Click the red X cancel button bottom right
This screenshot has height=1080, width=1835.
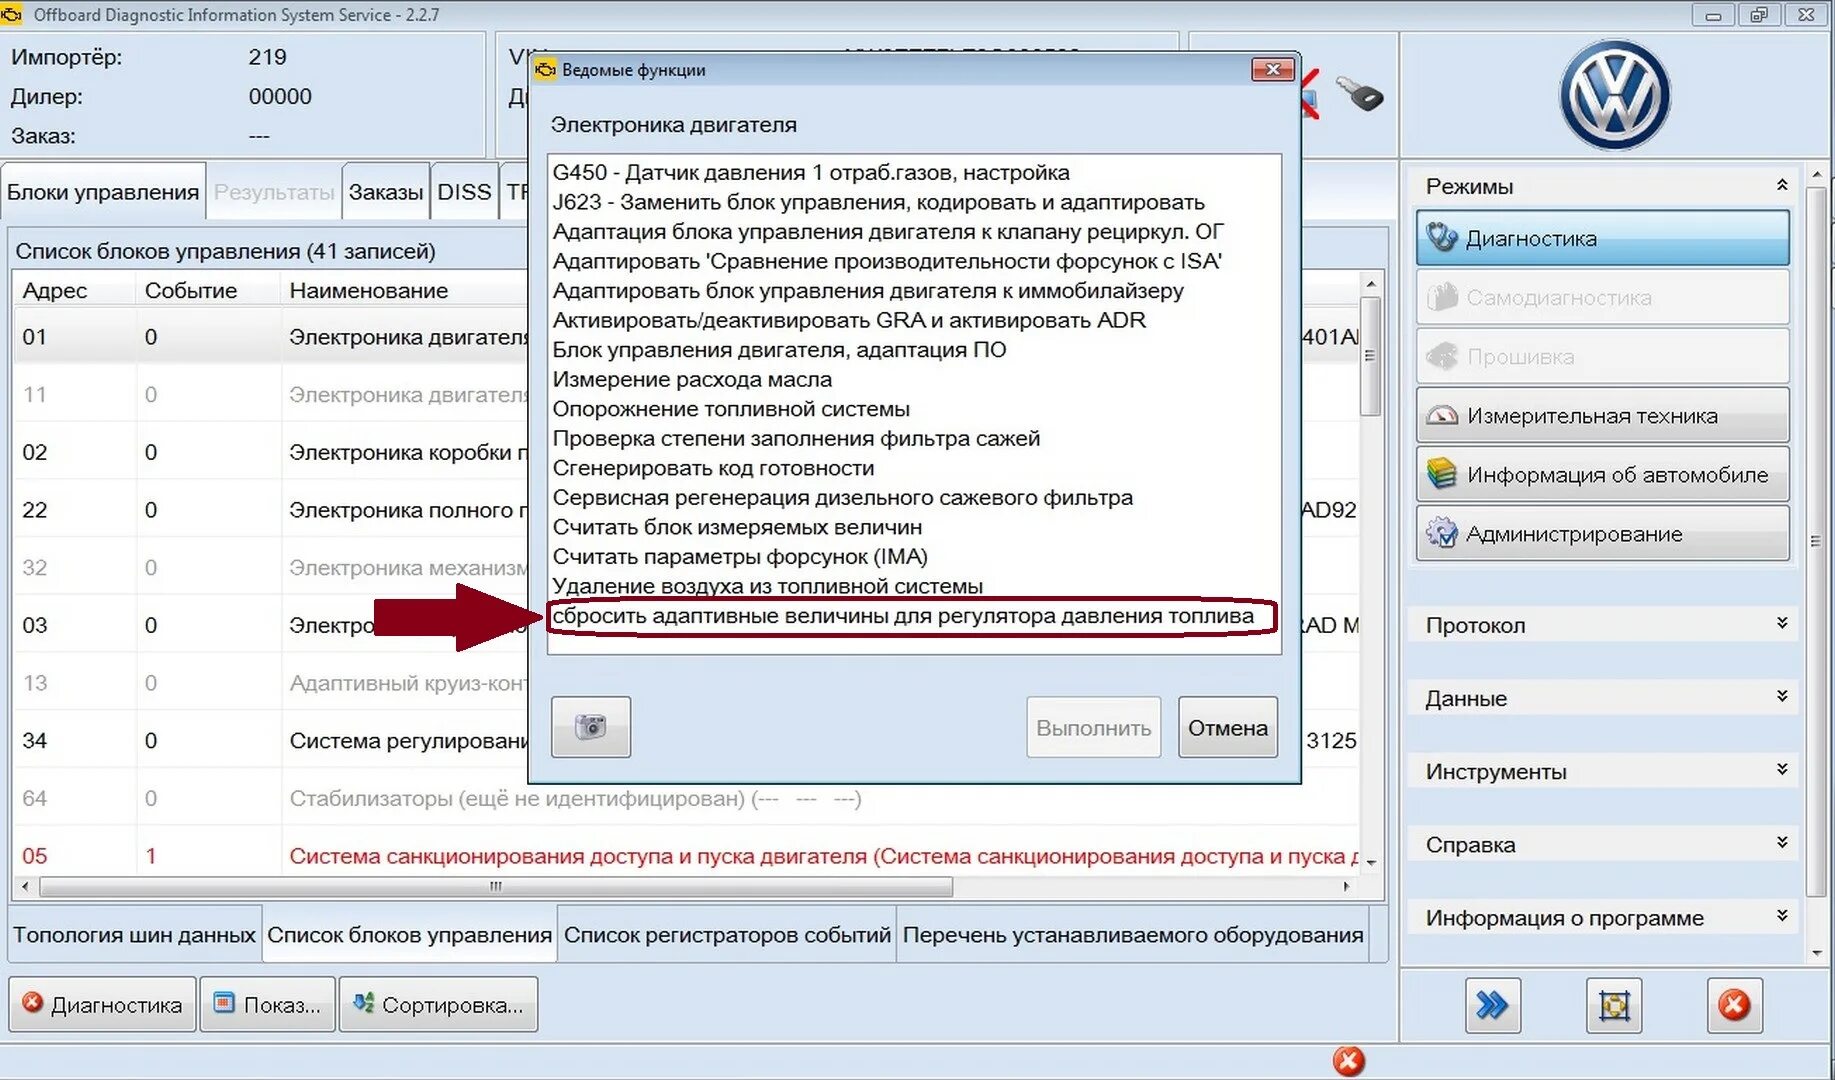click(x=1734, y=1005)
